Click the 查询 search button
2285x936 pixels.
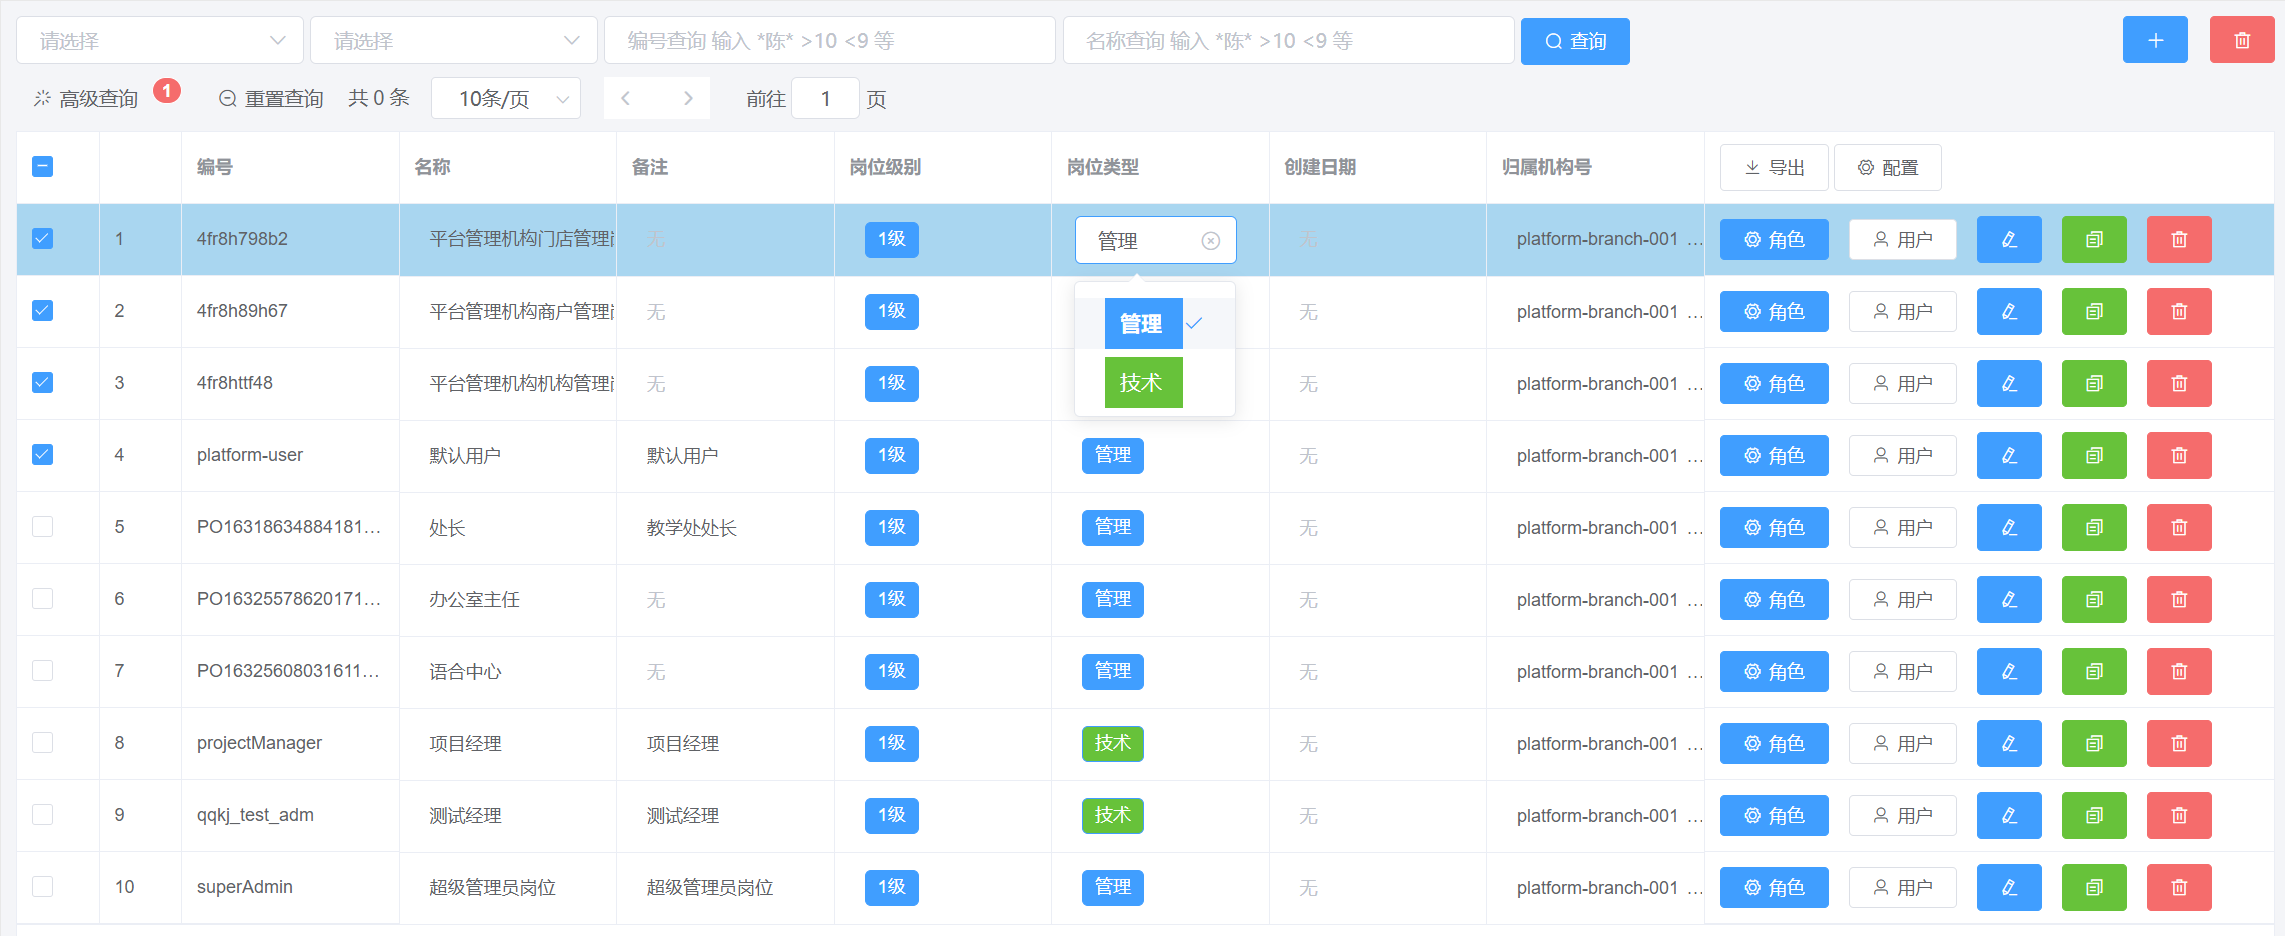point(1575,41)
